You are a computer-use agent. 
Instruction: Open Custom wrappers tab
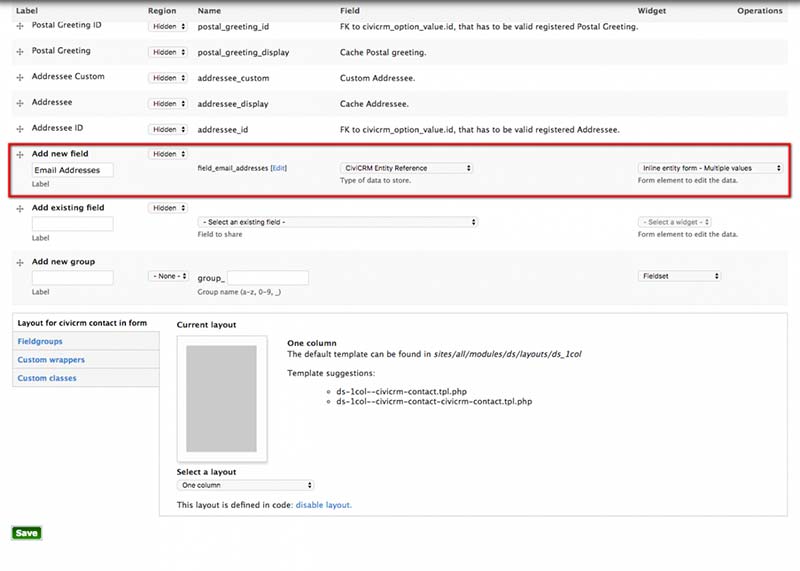pyautogui.click(x=51, y=360)
